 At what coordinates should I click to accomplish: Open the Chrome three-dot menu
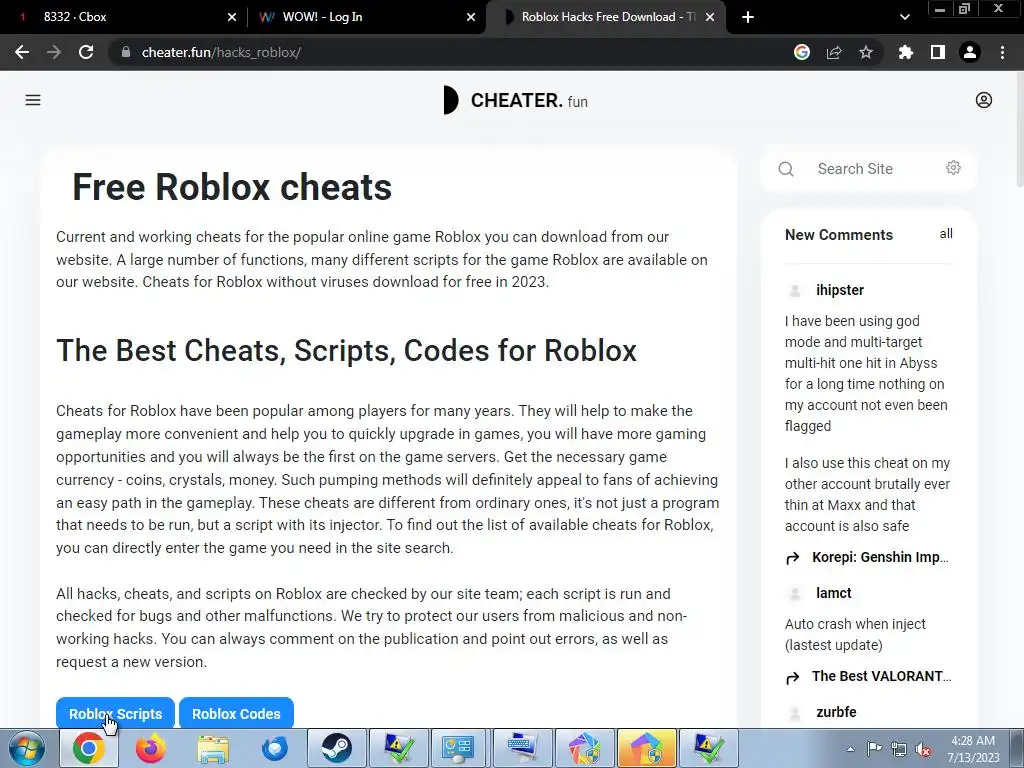point(1002,52)
